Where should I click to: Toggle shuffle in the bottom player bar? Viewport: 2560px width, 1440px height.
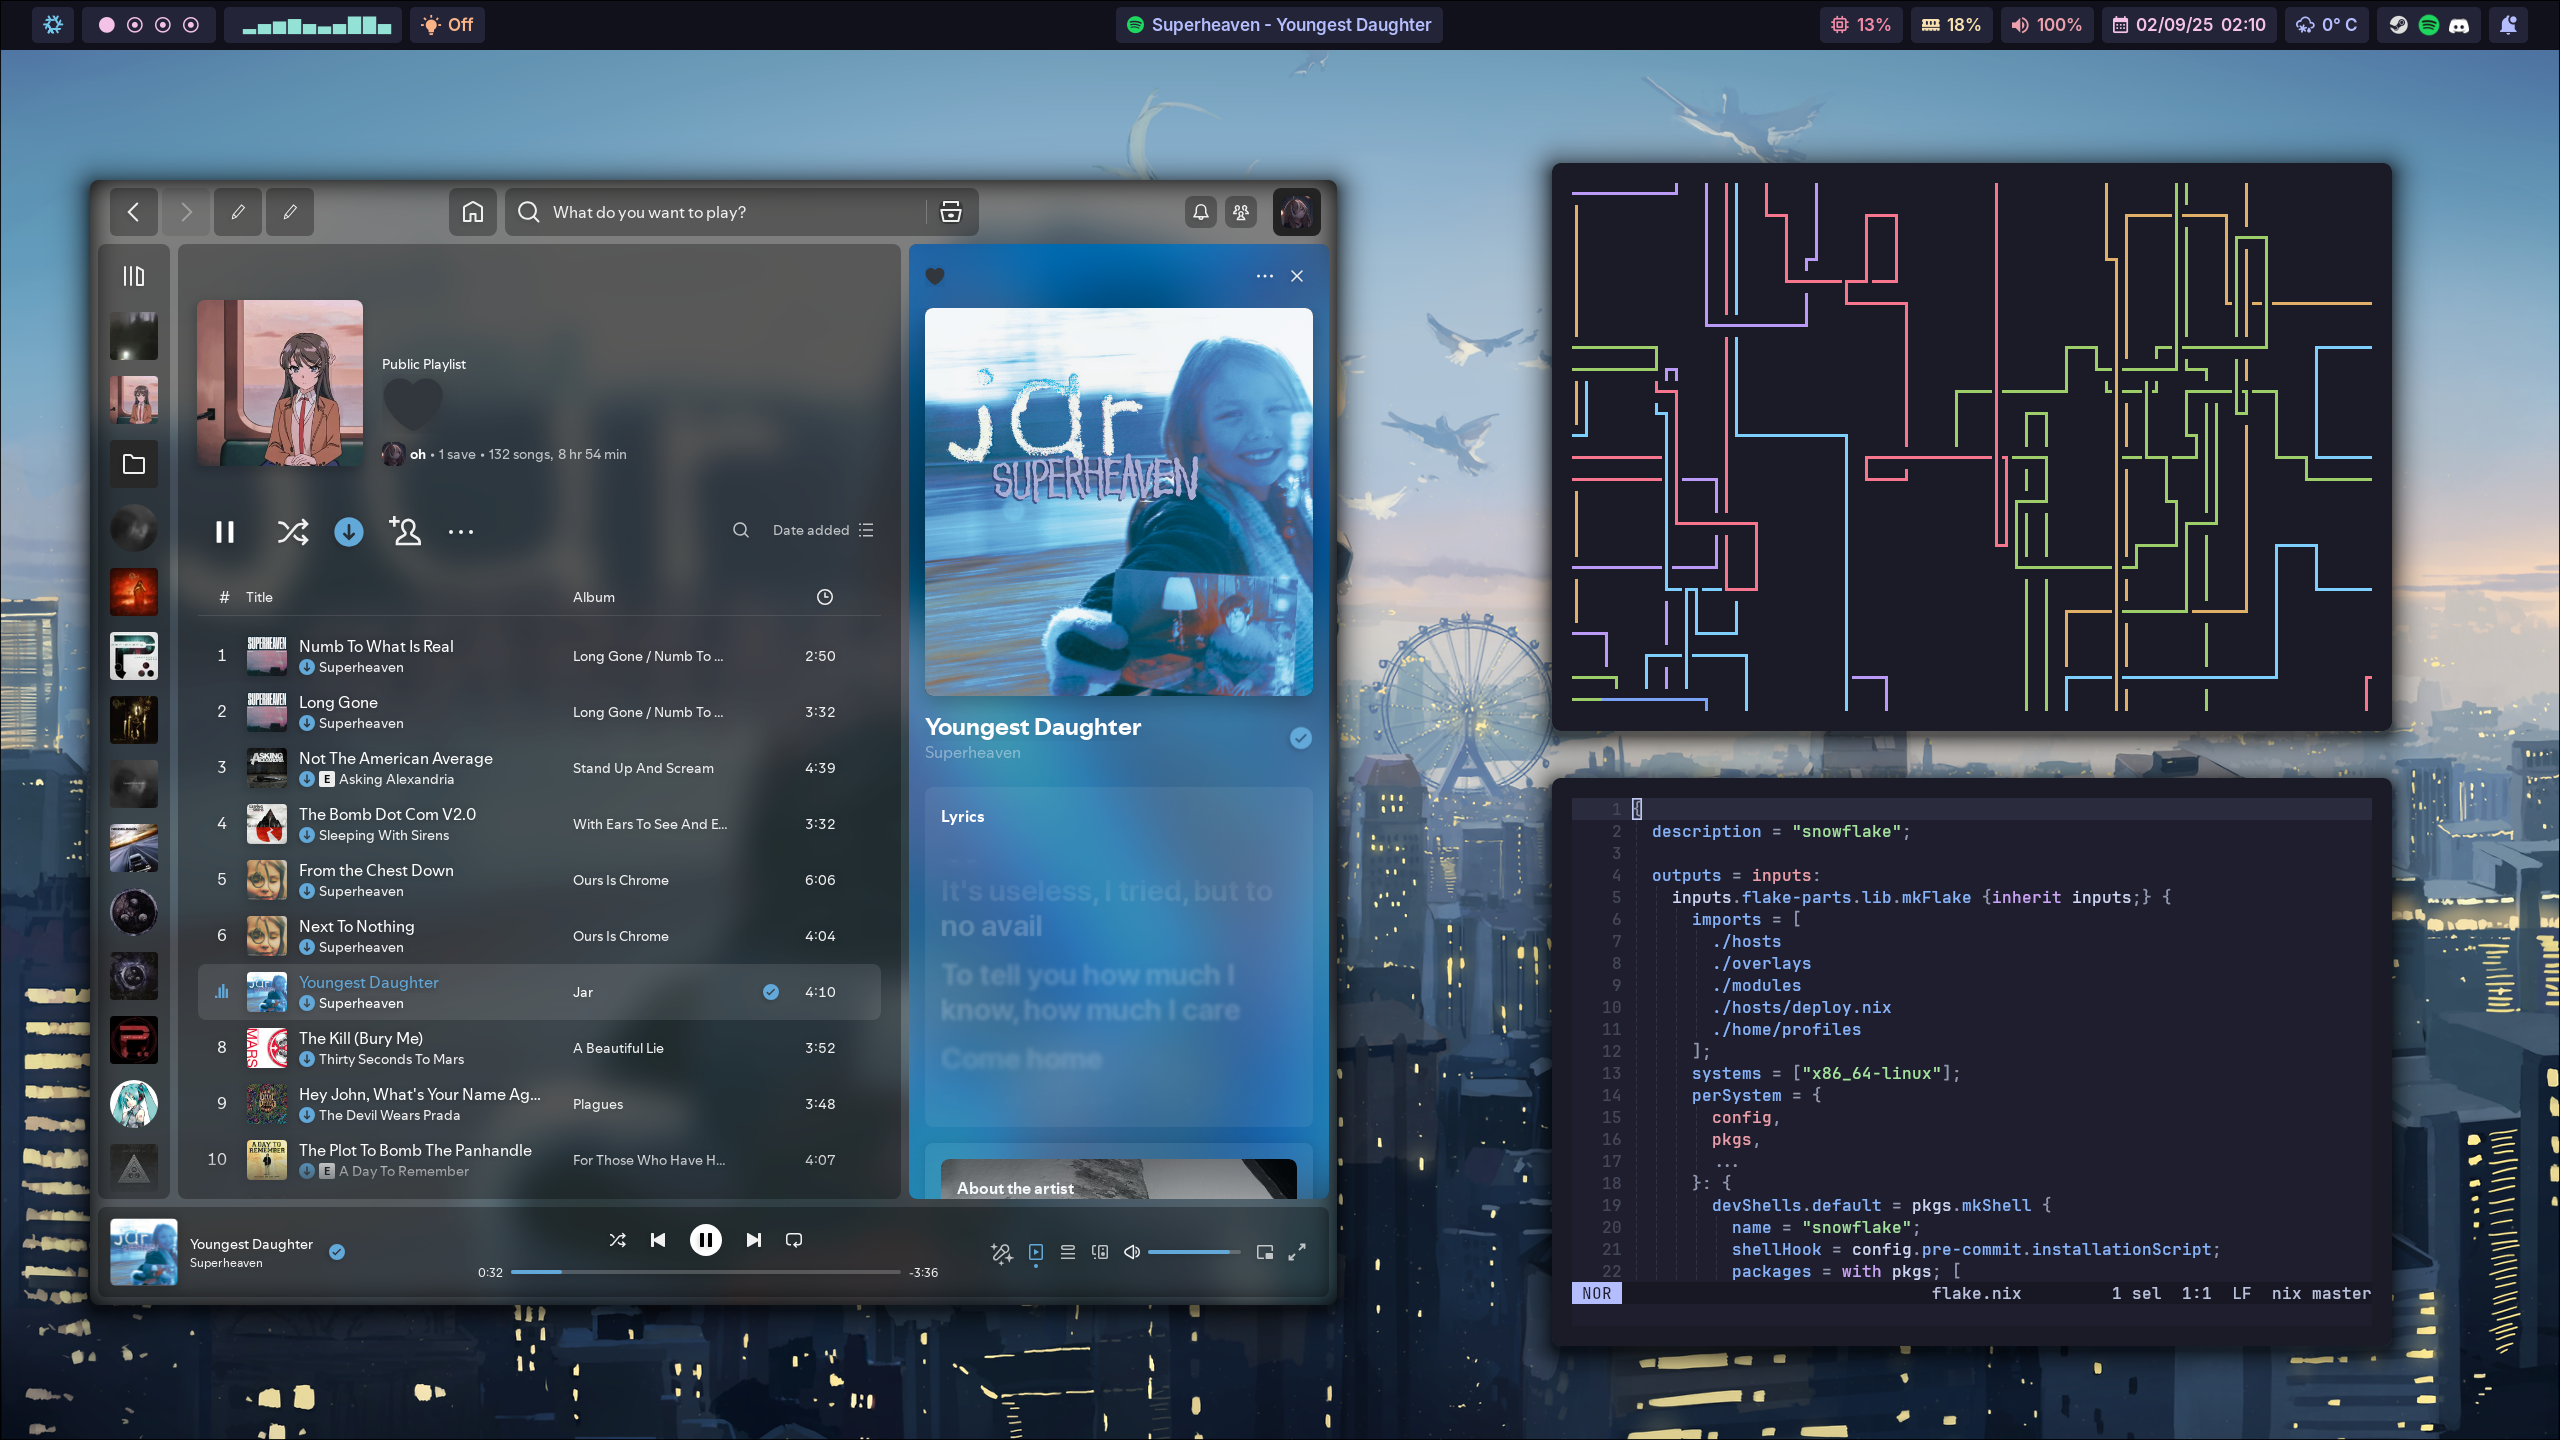(x=617, y=1240)
